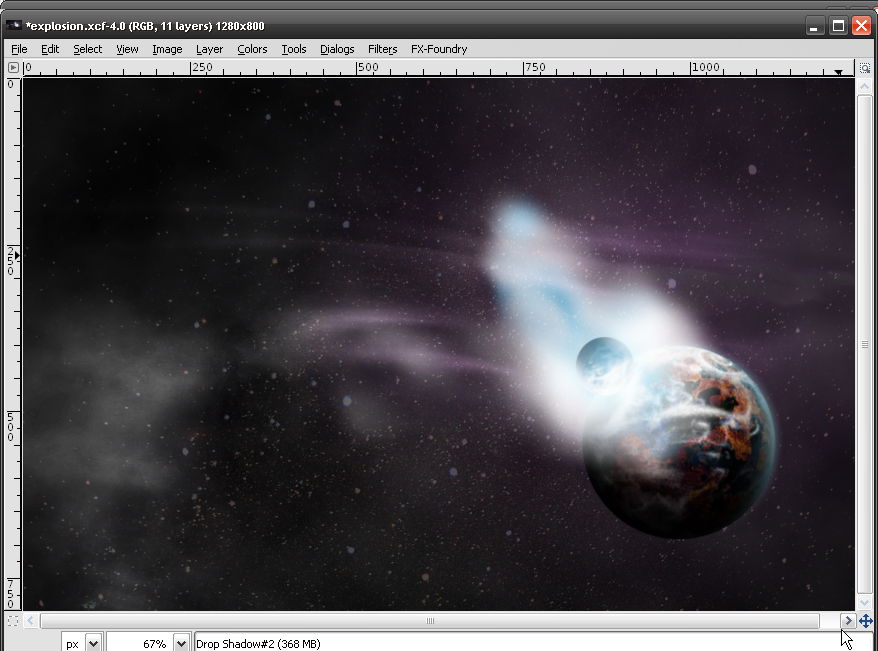Open the File menu
This screenshot has width=878, height=651.
(x=19, y=49)
